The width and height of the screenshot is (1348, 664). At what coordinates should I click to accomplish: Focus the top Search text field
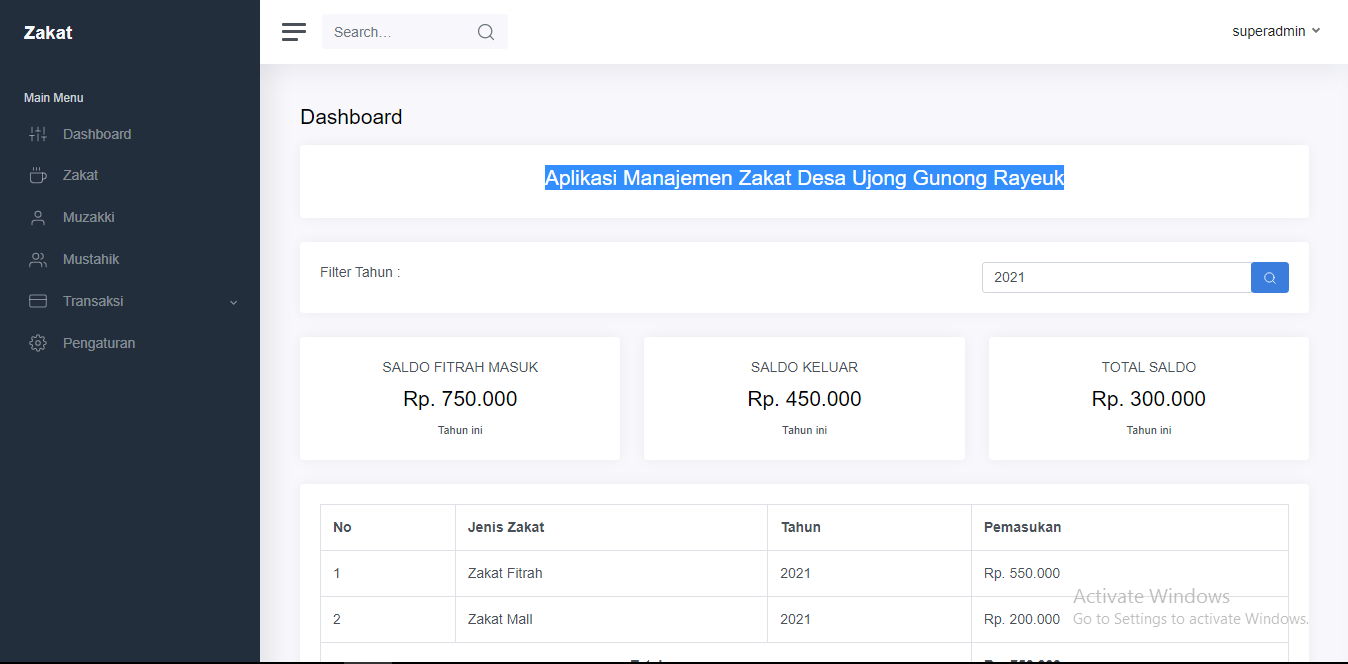click(400, 32)
